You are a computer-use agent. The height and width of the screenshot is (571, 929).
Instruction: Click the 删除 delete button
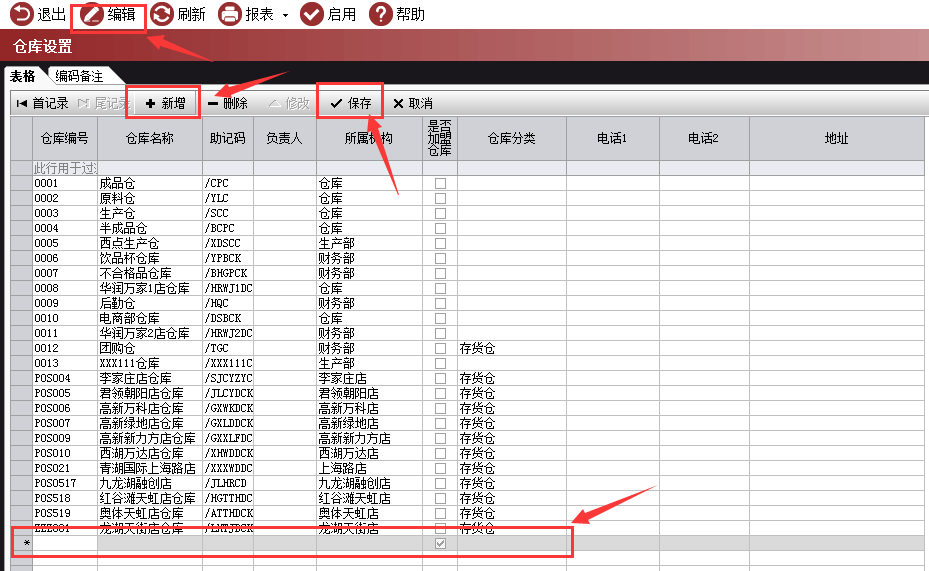click(x=228, y=104)
